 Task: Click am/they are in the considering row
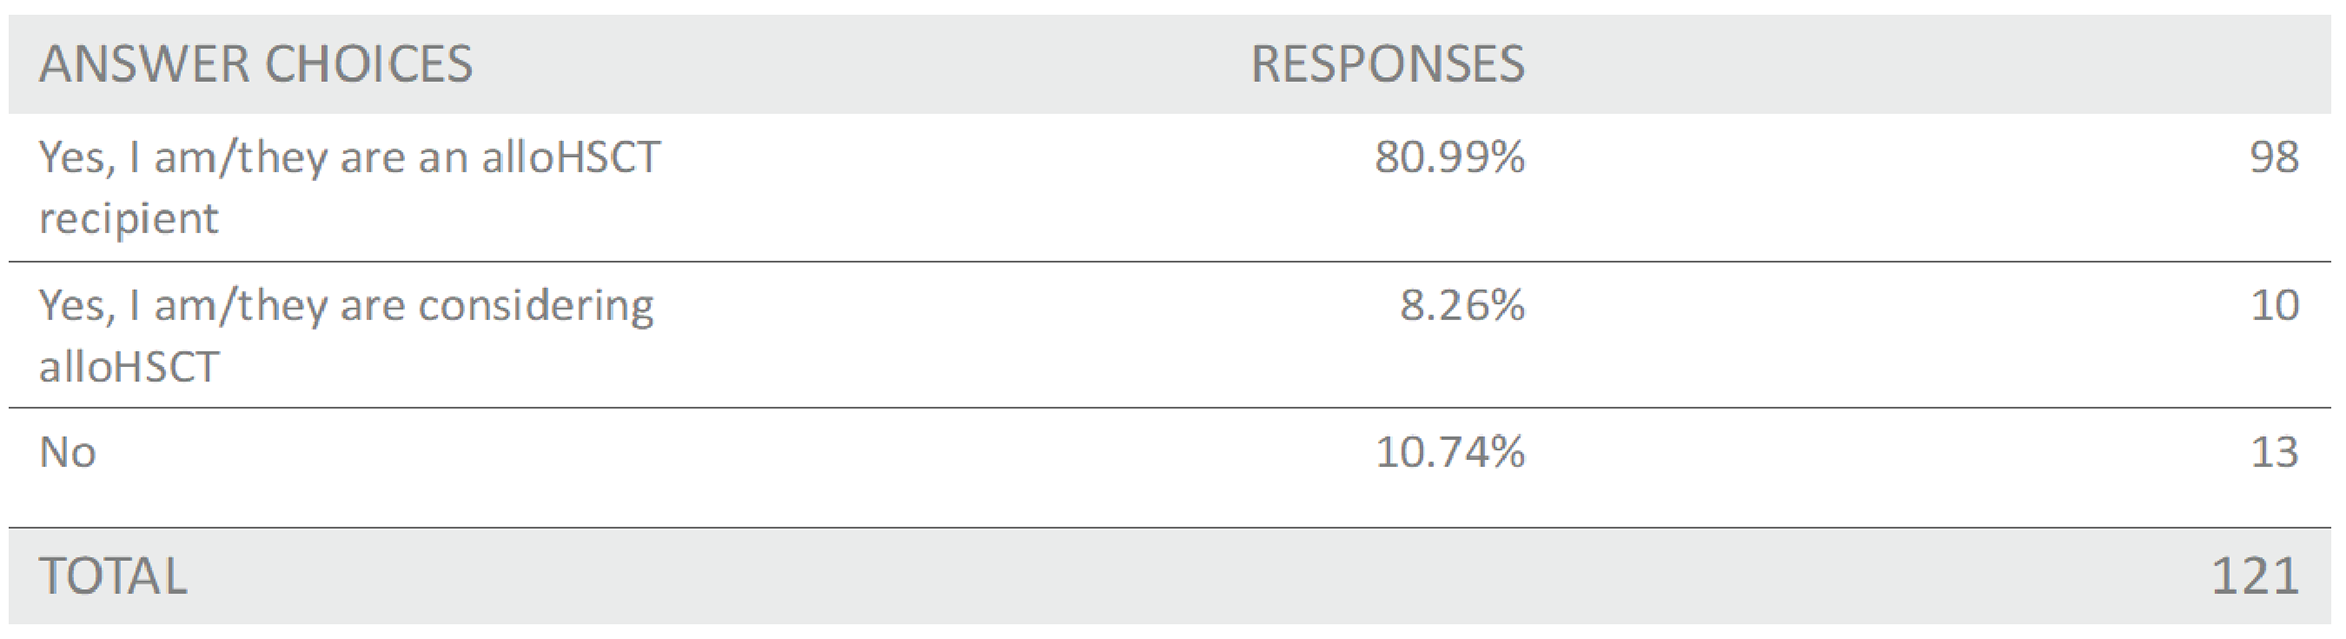[x=279, y=306]
